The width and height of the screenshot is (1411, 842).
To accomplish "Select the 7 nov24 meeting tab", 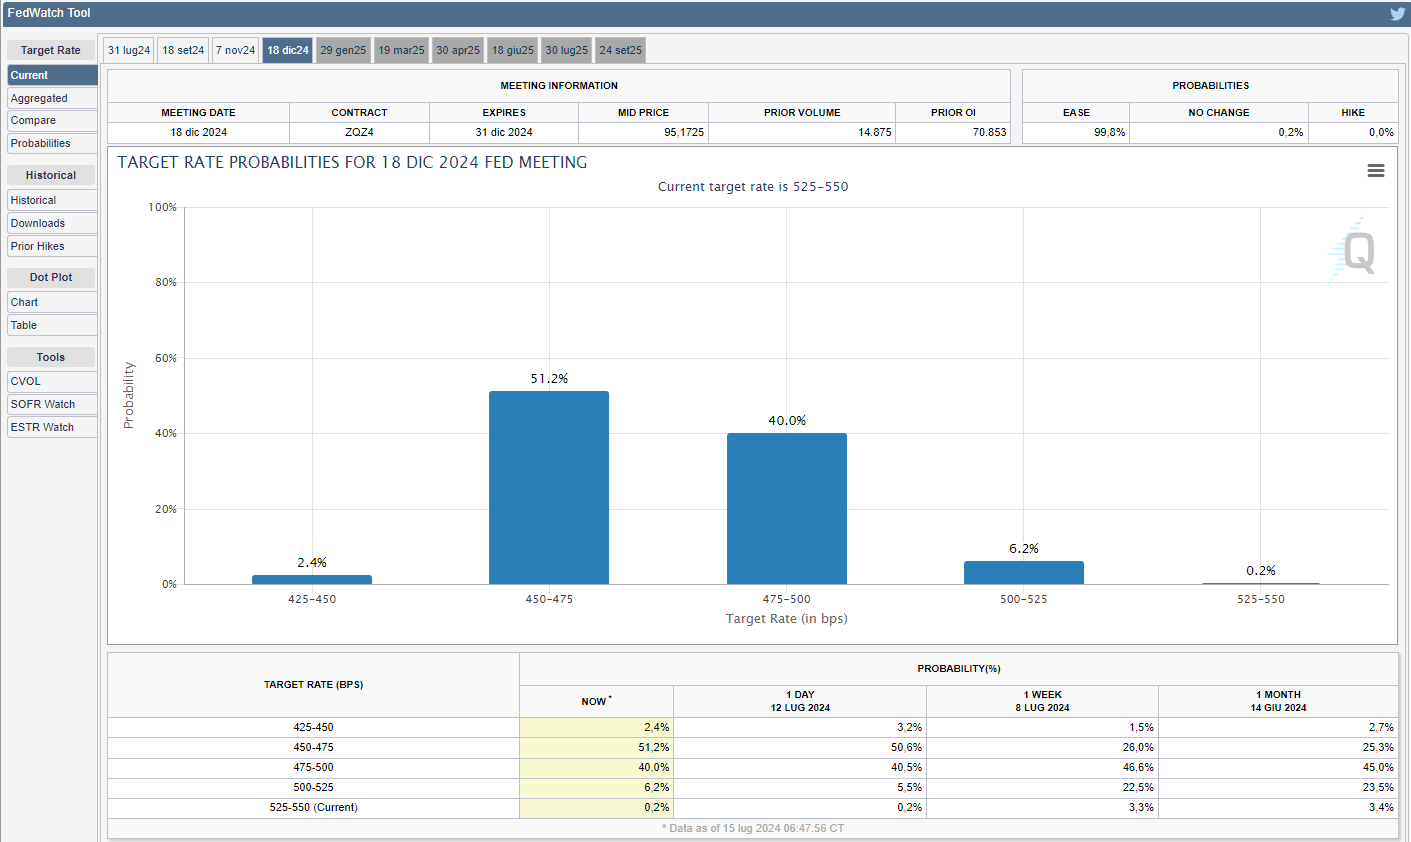I will click(236, 50).
